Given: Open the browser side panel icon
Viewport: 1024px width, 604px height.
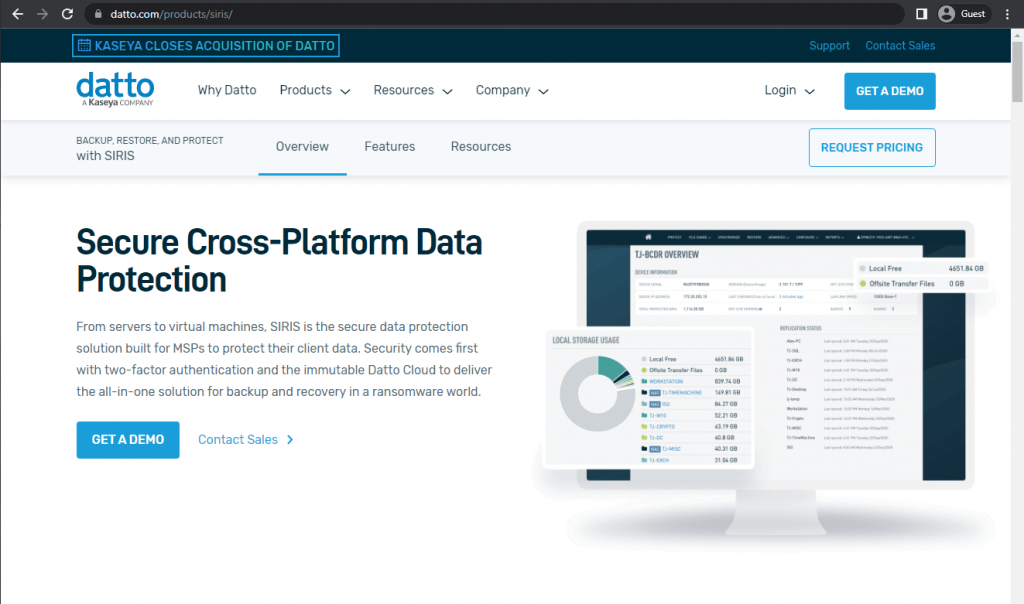Looking at the screenshot, I should coord(921,14).
